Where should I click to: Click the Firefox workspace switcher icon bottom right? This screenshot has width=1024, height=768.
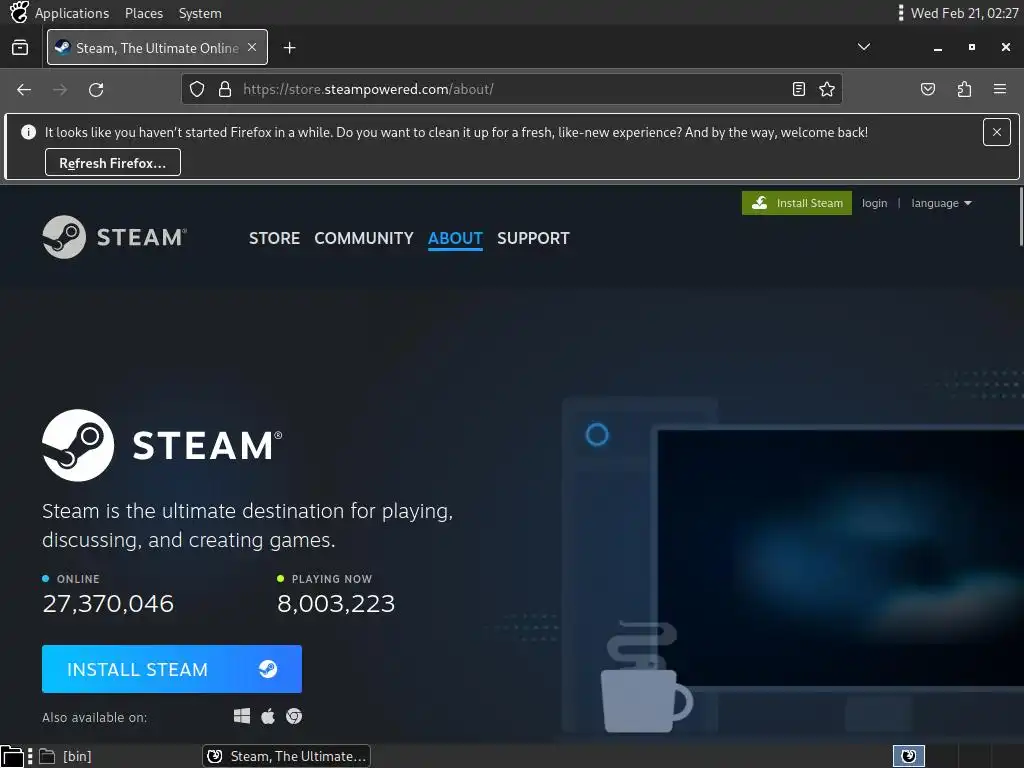pos(908,756)
